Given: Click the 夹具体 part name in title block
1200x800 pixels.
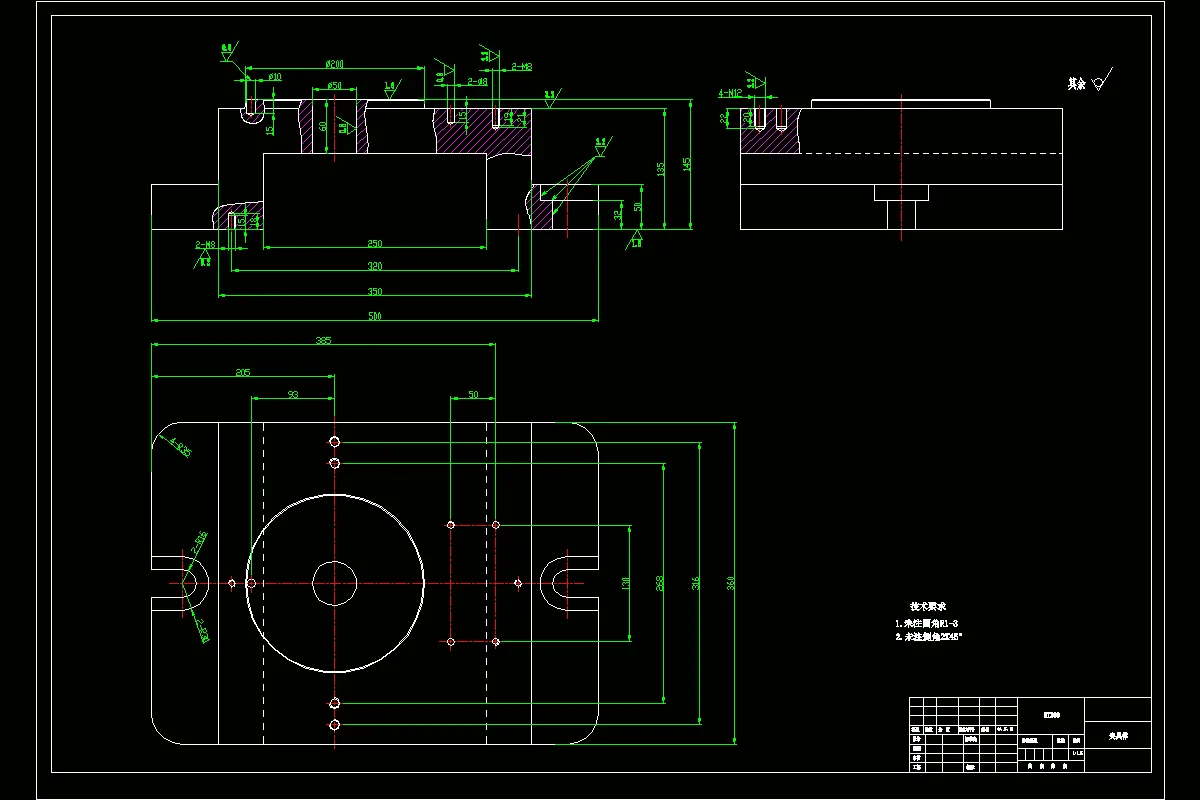Looking at the screenshot, I should click(x=1118, y=735).
